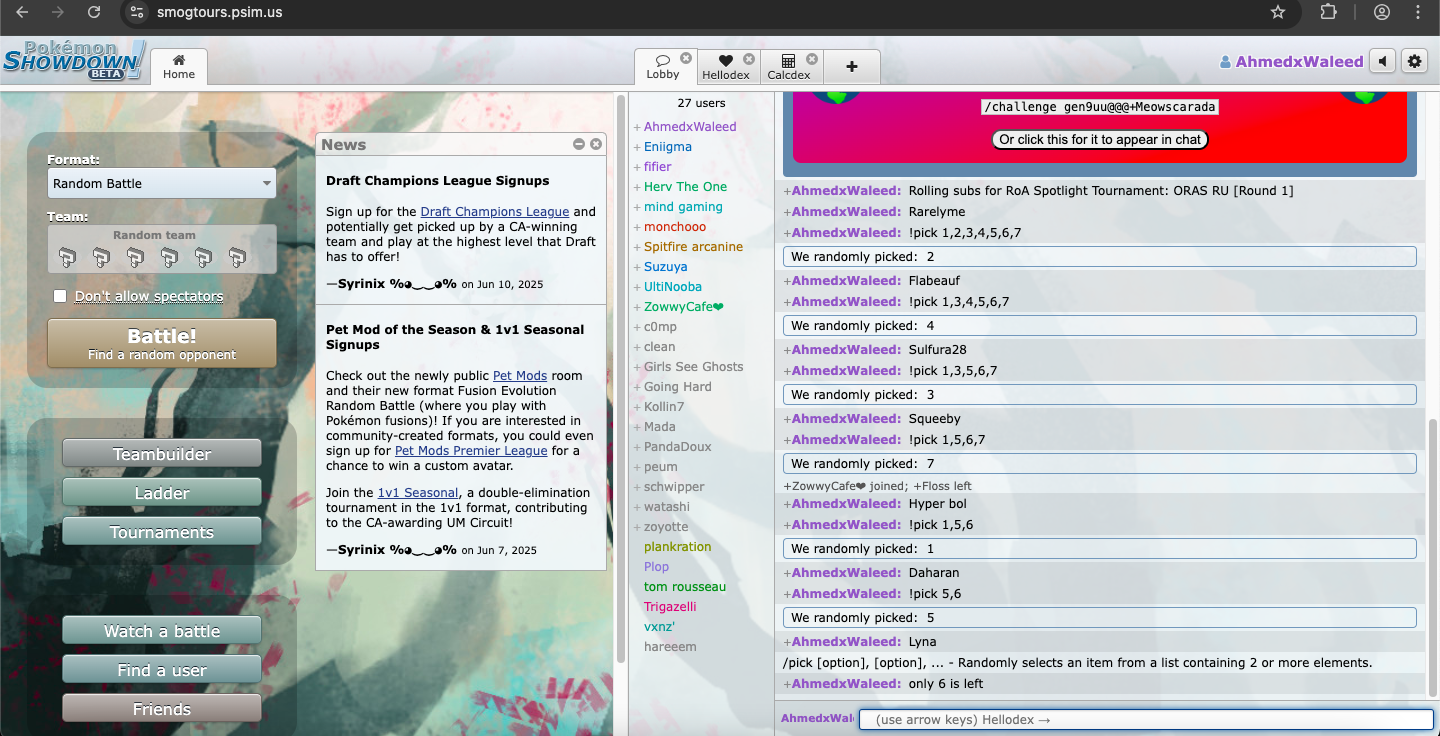Image resolution: width=1440 pixels, height=736 pixels.
Task: Select the Random team box
Action: pyautogui.click(x=162, y=249)
